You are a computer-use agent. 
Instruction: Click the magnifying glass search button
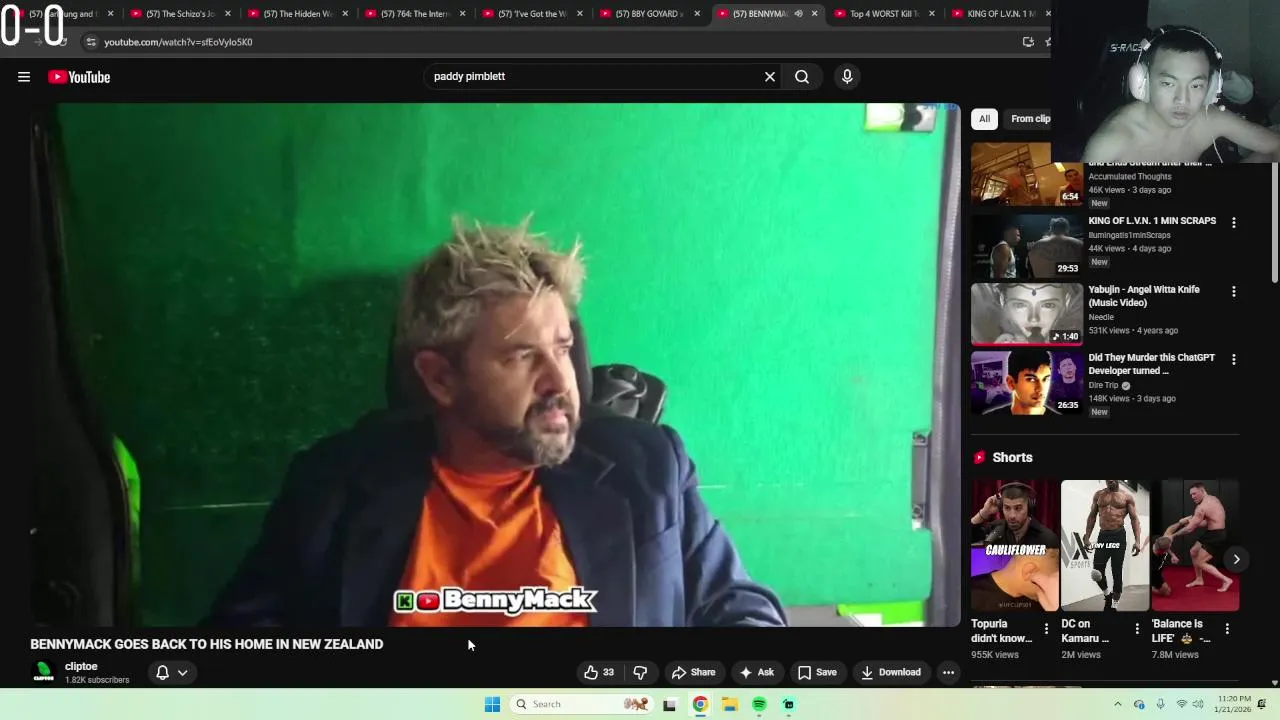[x=802, y=76]
